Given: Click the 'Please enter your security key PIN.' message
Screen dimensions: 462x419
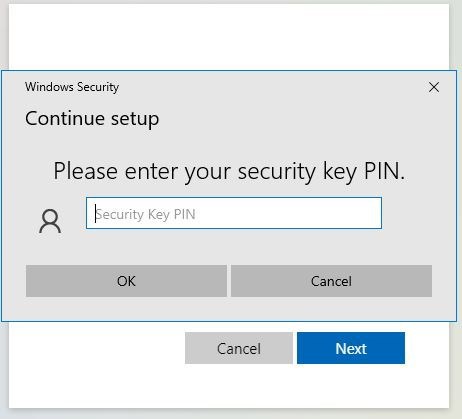Looking at the screenshot, I should point(229,171).
